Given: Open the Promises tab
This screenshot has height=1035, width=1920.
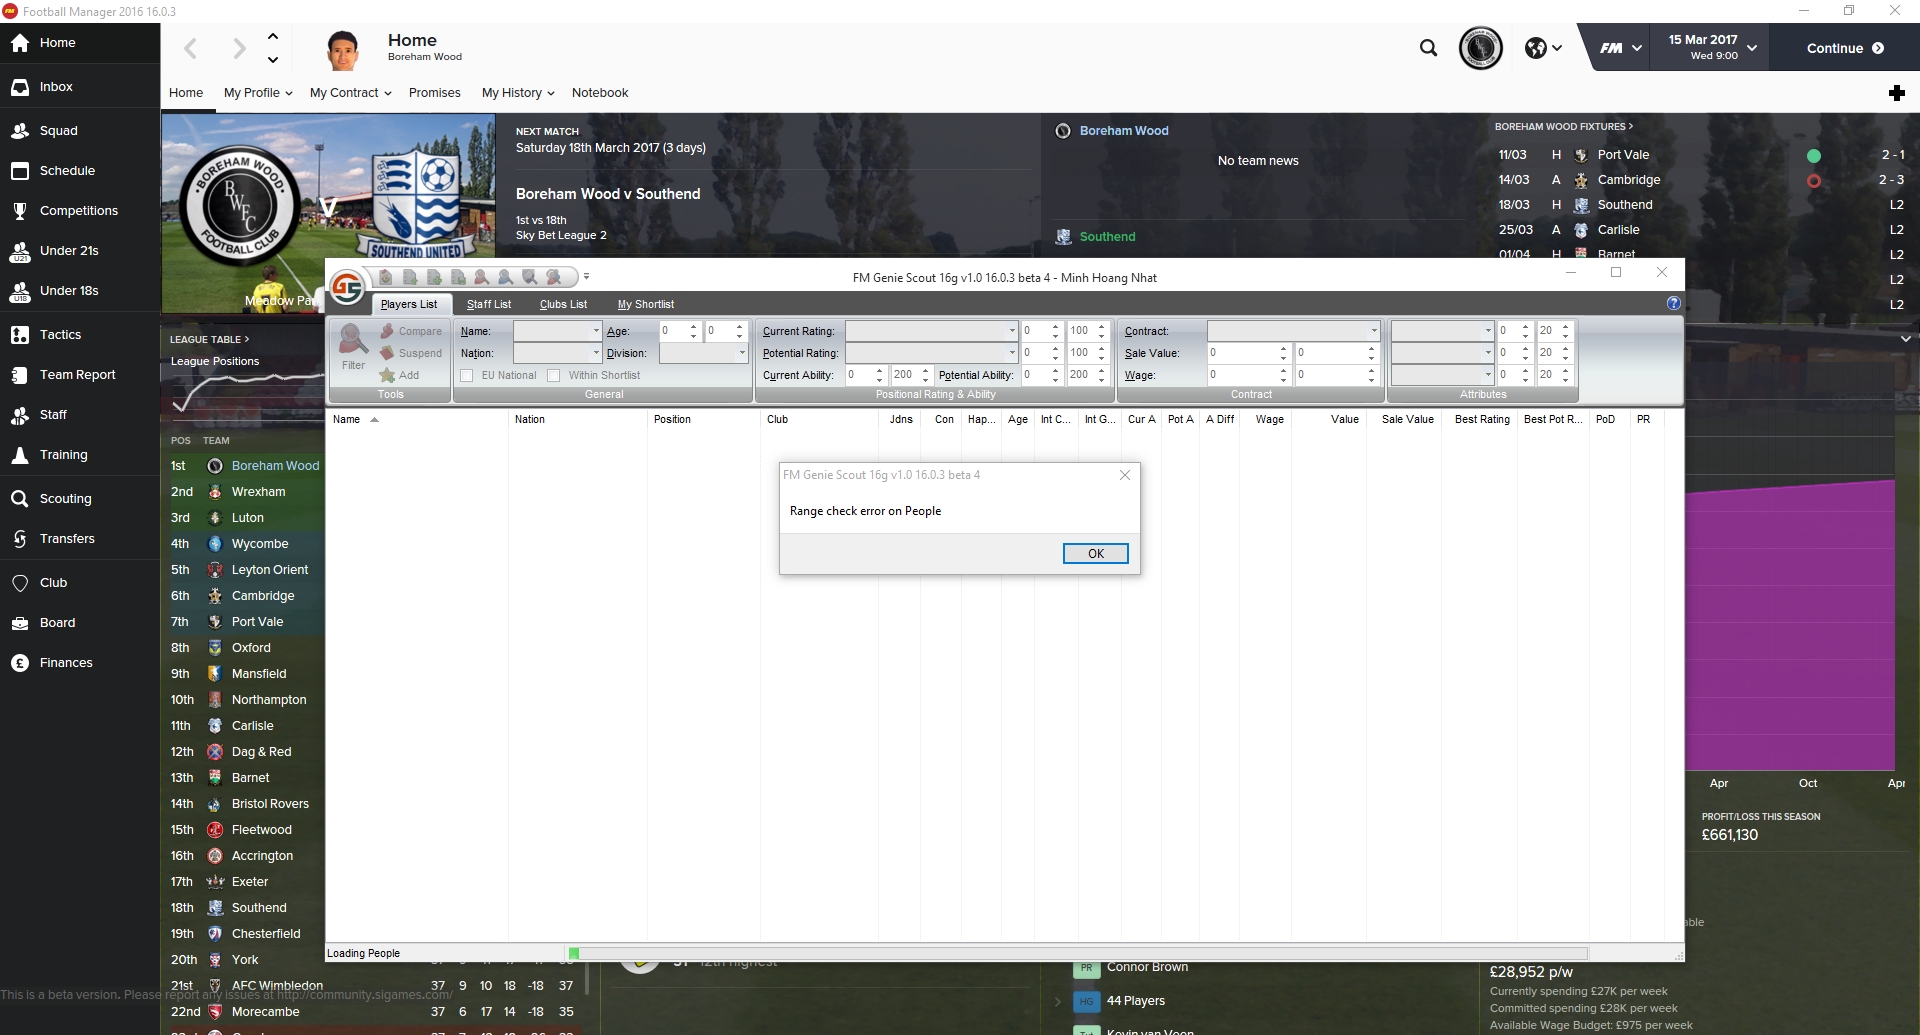Looking at the screenshot, I should point(435,93).
